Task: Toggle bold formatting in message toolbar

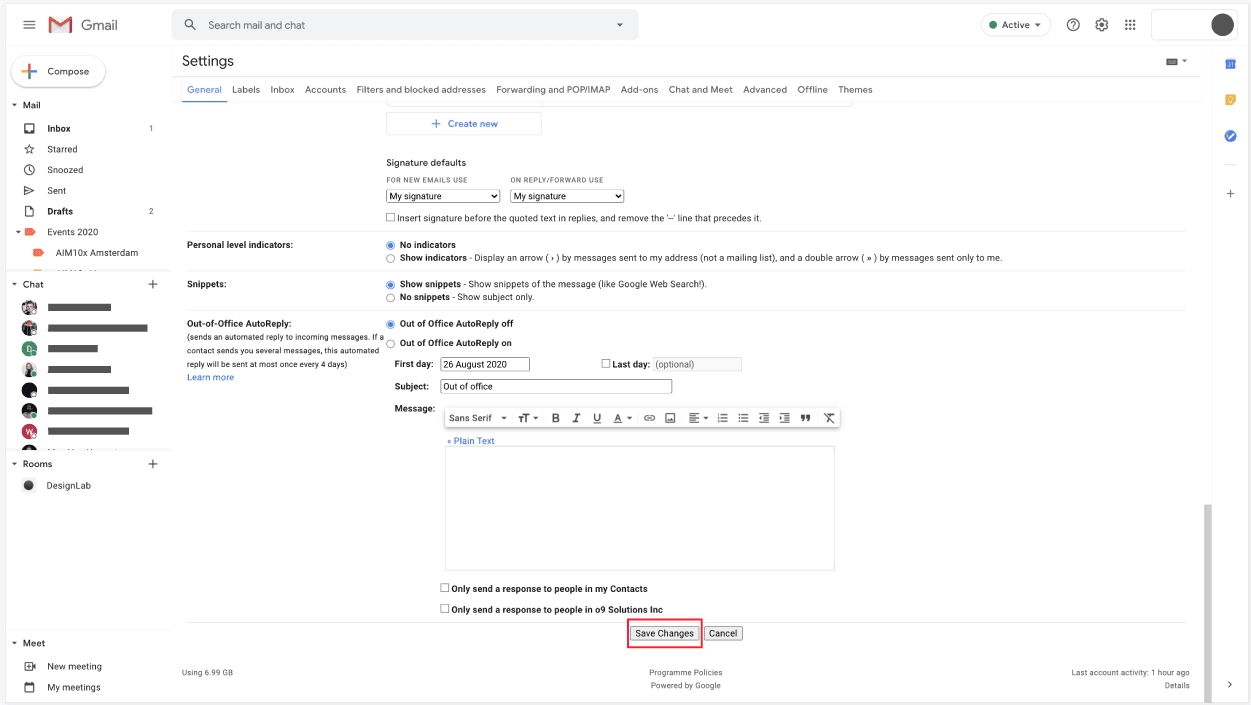Action: point(556,418)
